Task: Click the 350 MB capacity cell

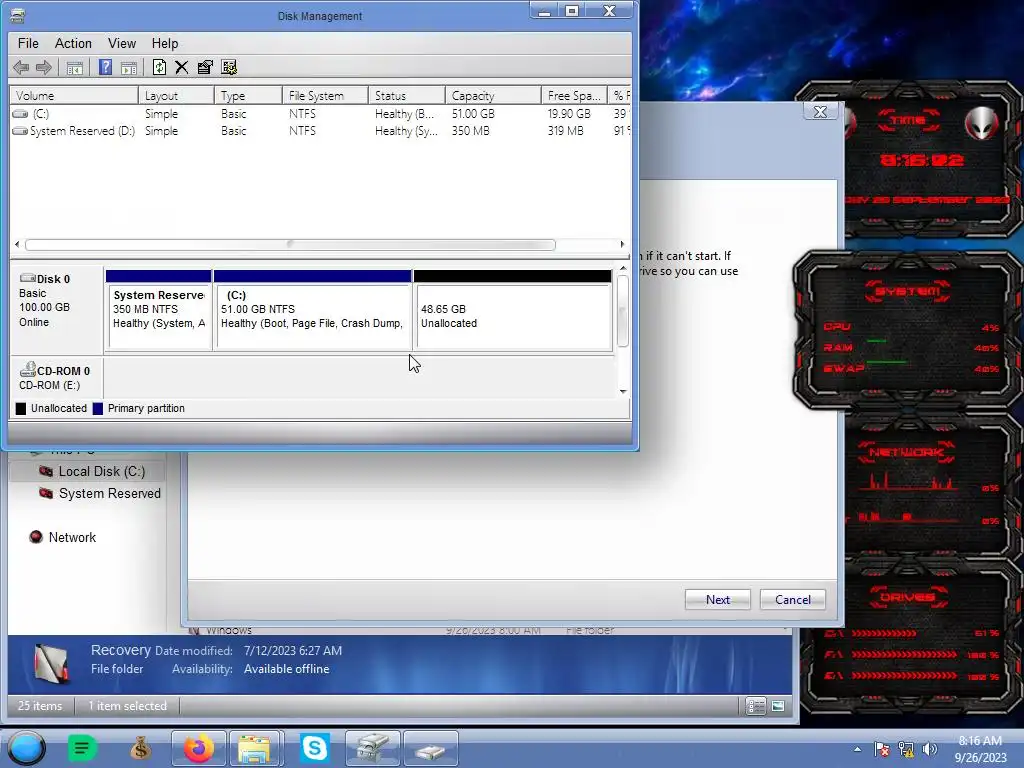Action: tap(470, 131)
